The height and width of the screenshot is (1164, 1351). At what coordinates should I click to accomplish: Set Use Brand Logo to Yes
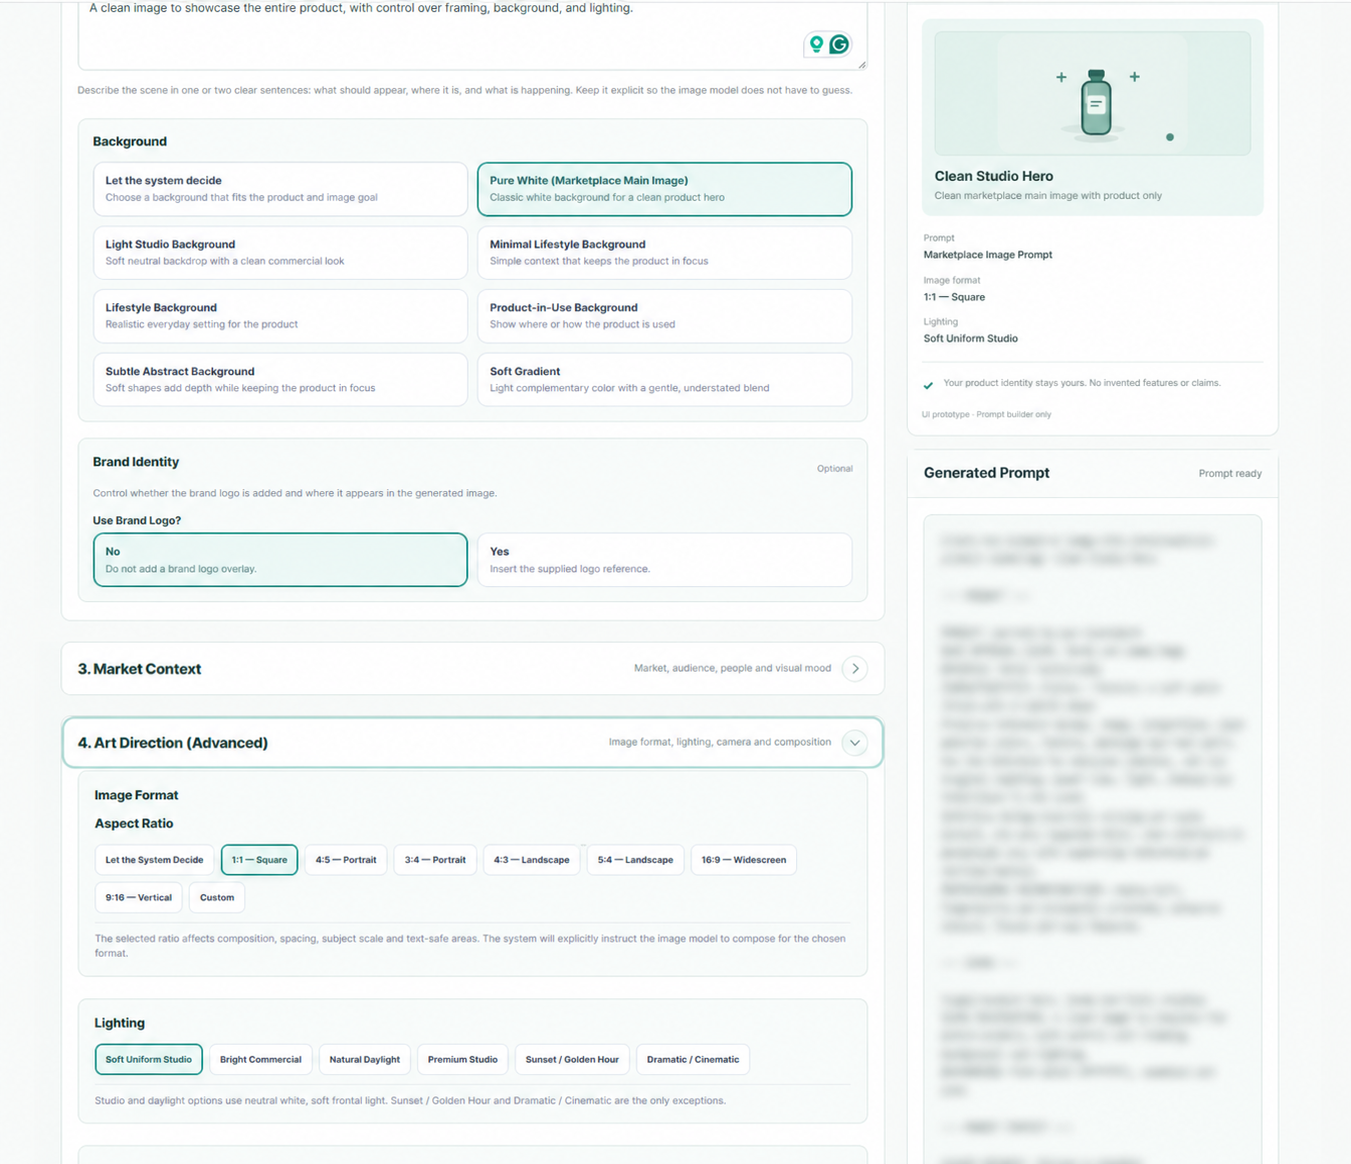[x=665, y=560]
